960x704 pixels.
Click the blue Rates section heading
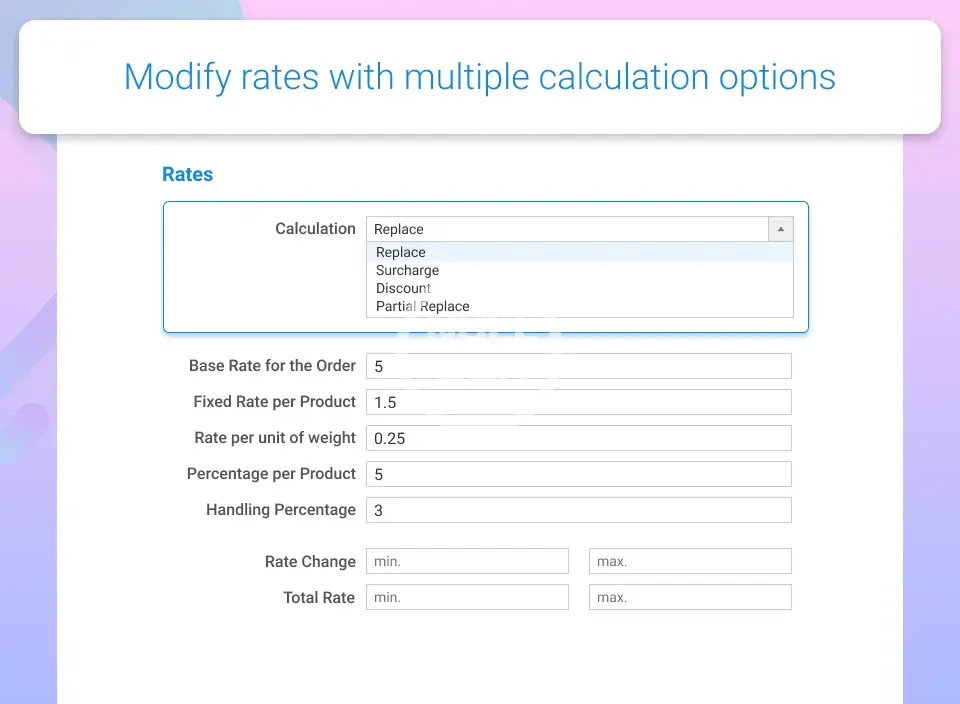coord(187,174)
